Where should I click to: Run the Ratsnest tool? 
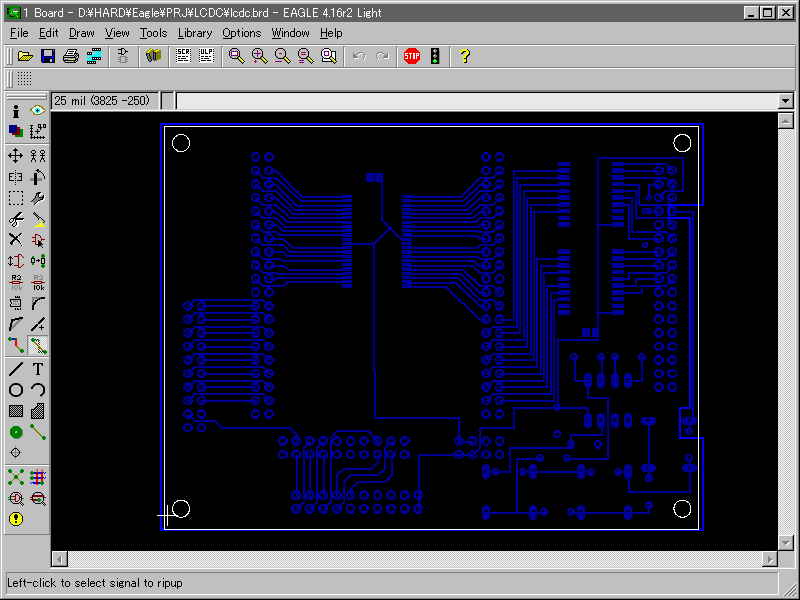tap(16, 477)
